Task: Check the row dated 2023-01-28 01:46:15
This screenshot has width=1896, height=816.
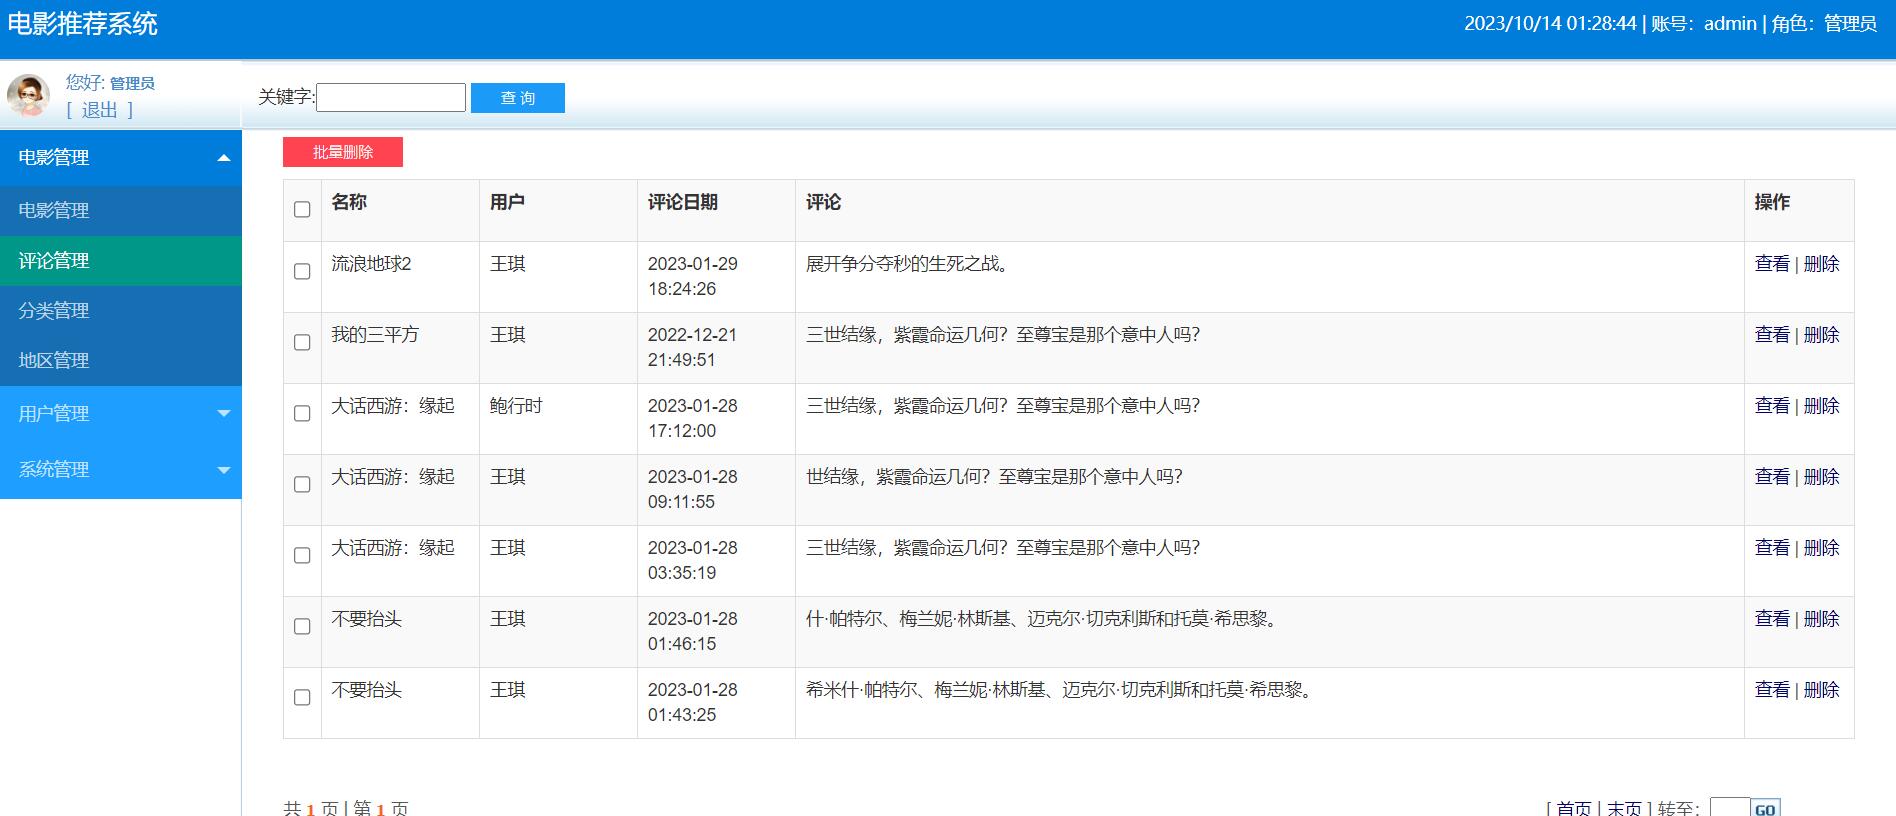Action: (x=302, y=626)
